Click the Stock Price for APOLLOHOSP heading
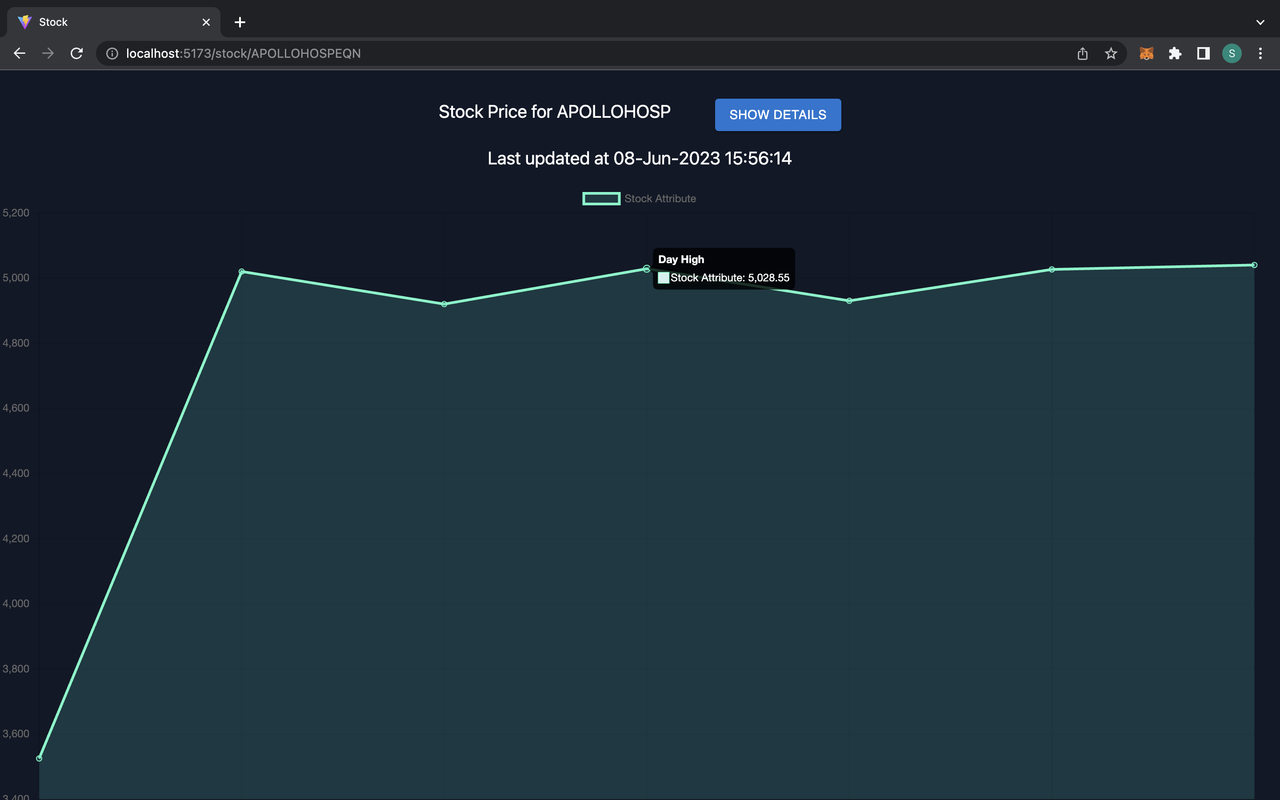Image resolution: width=1280 pixels, height=800 pixels. 555,112
